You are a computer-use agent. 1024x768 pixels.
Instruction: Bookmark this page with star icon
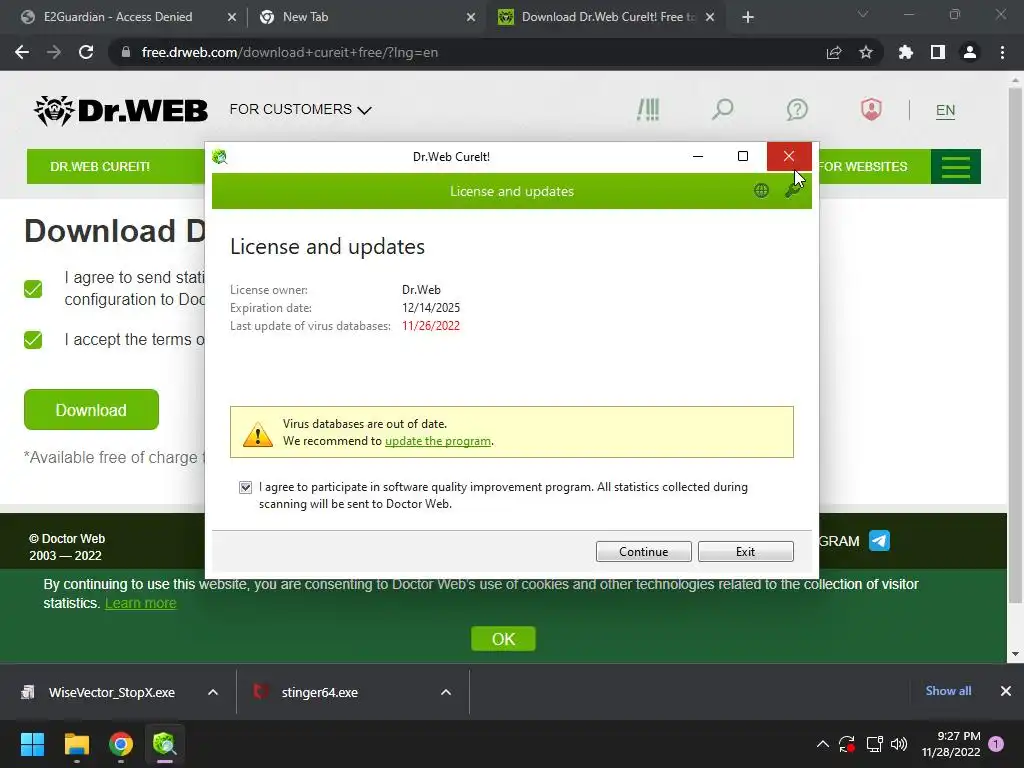point(866,52)
